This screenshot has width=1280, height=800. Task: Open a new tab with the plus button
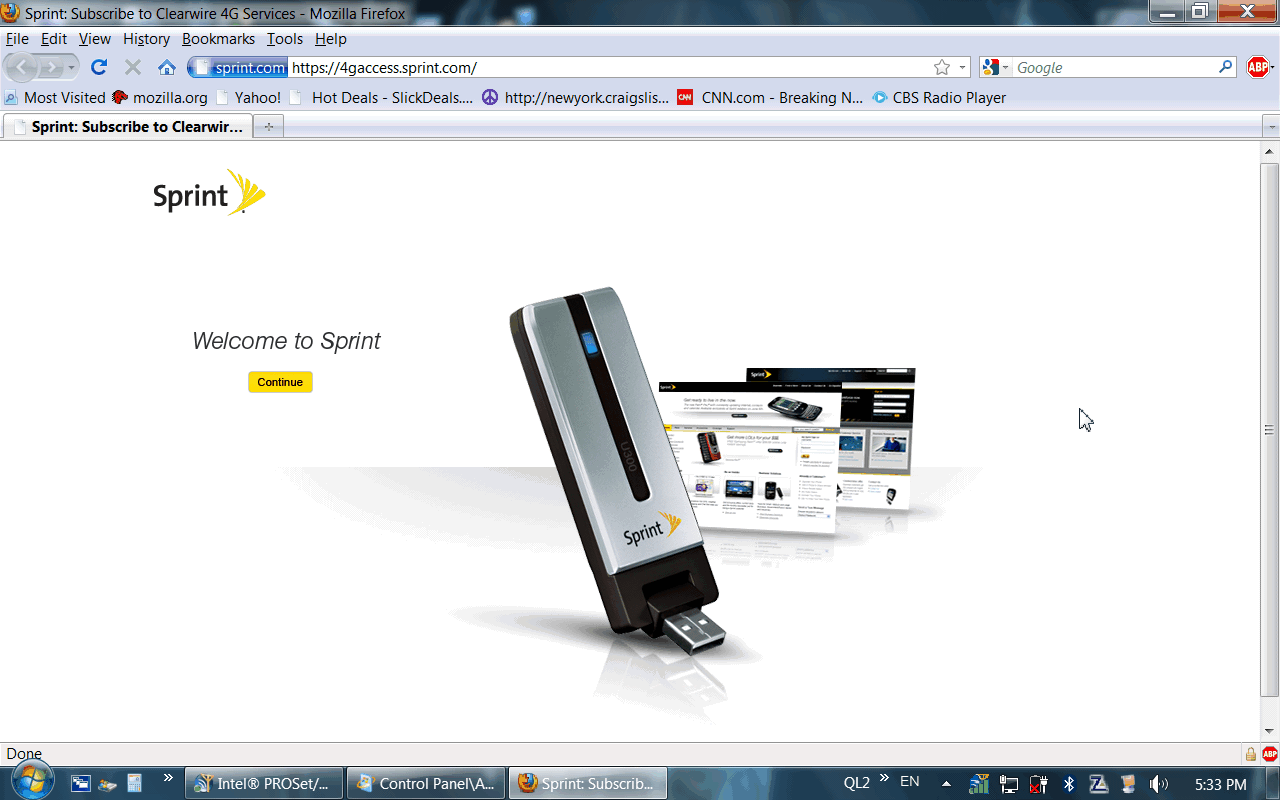point(268,127)
